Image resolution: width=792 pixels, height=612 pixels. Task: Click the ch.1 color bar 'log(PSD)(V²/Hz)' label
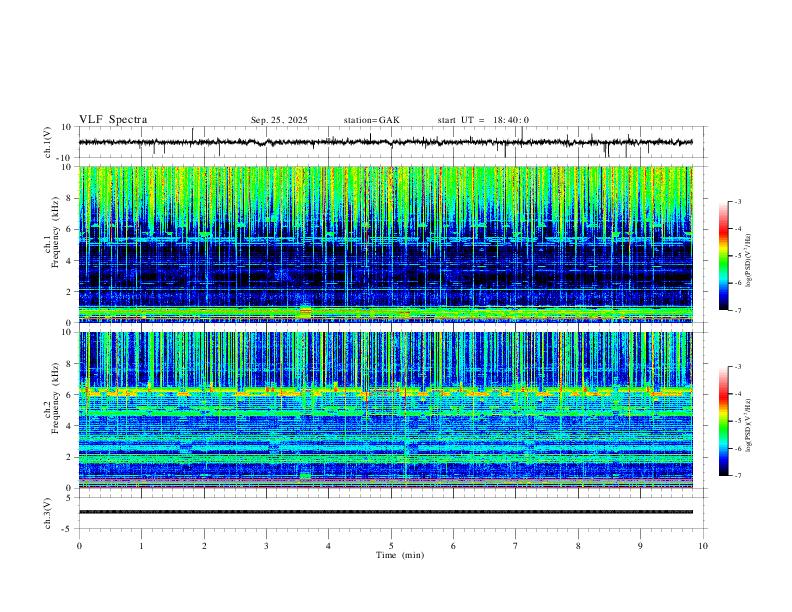tap(748, 261)
